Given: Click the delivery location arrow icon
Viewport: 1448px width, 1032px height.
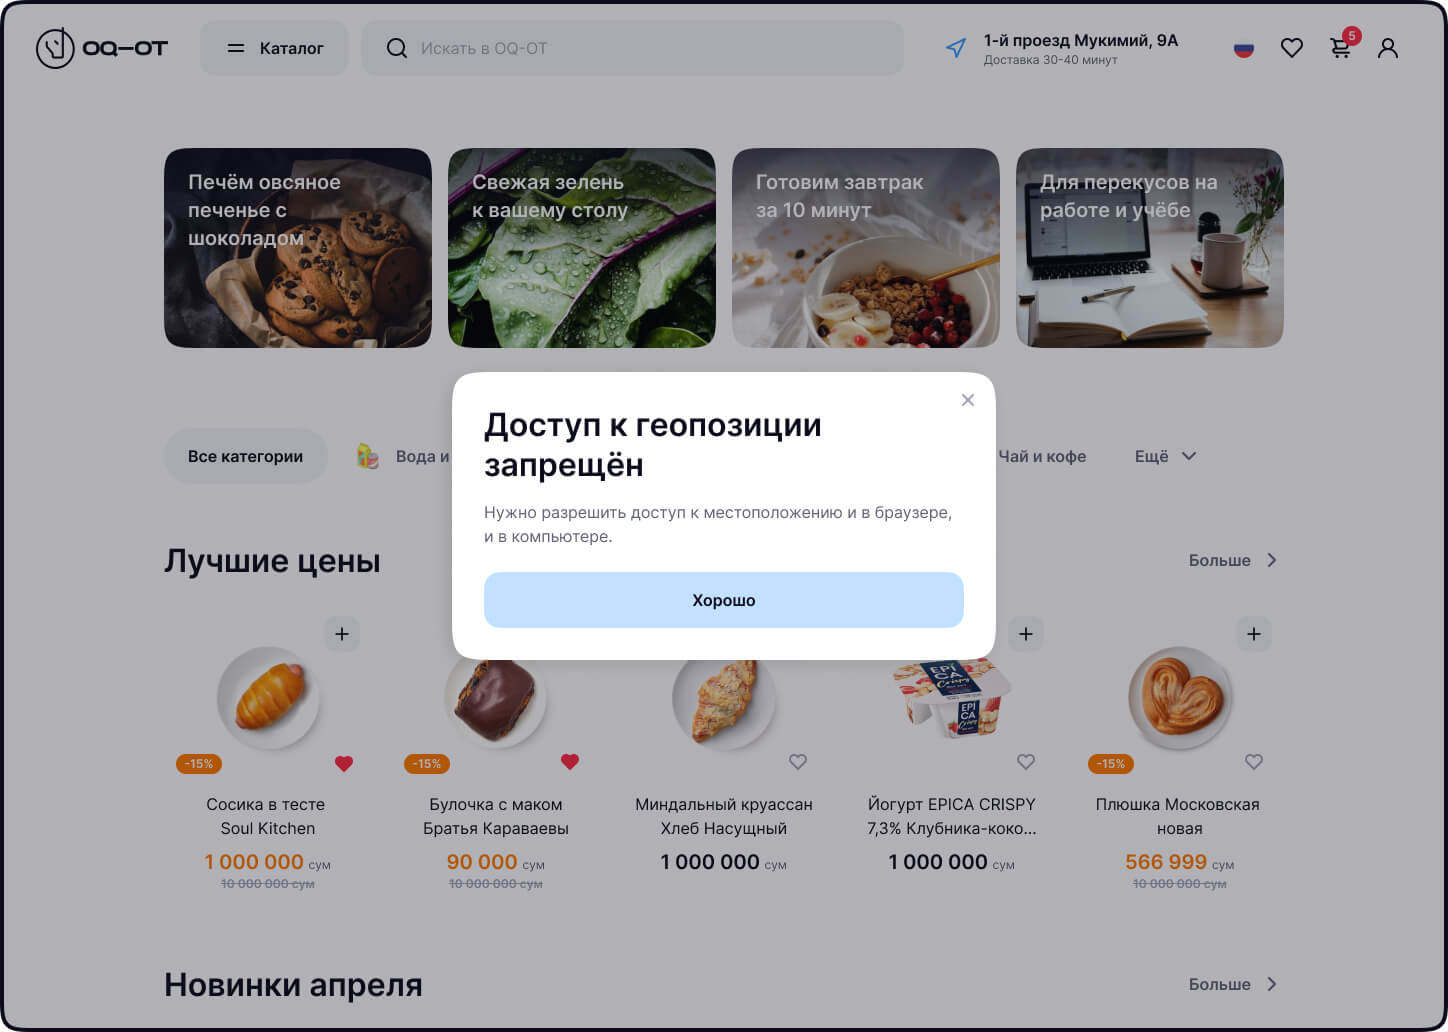Looking at the screenshot, I should tap(956, 48).
